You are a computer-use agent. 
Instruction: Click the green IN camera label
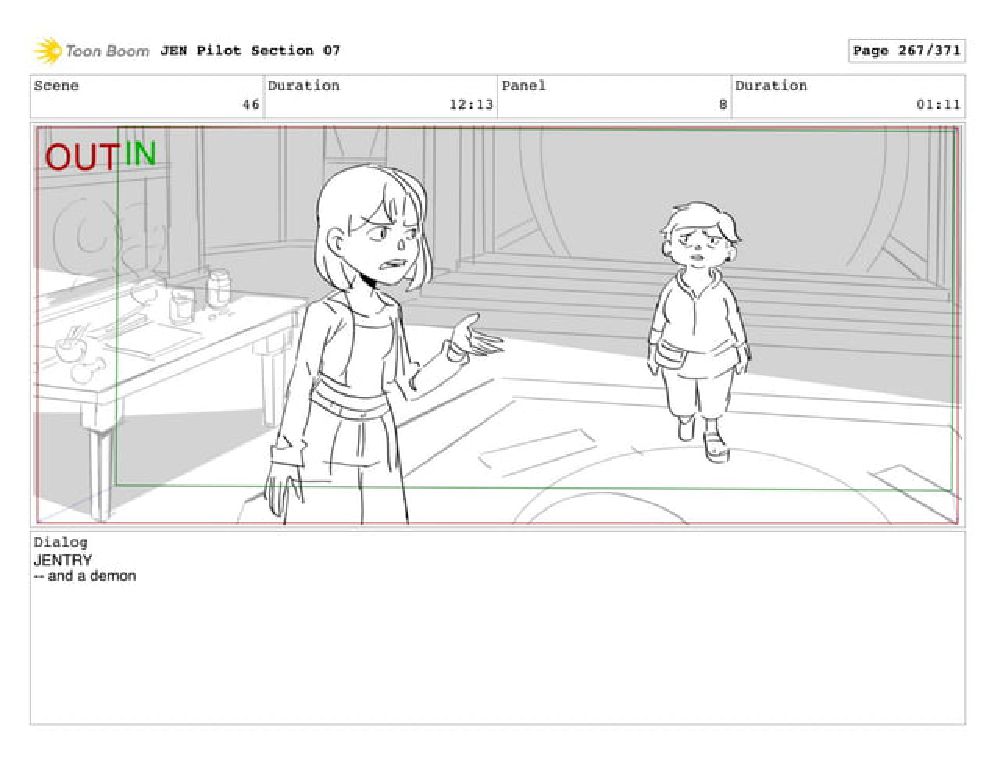(139, 153)
